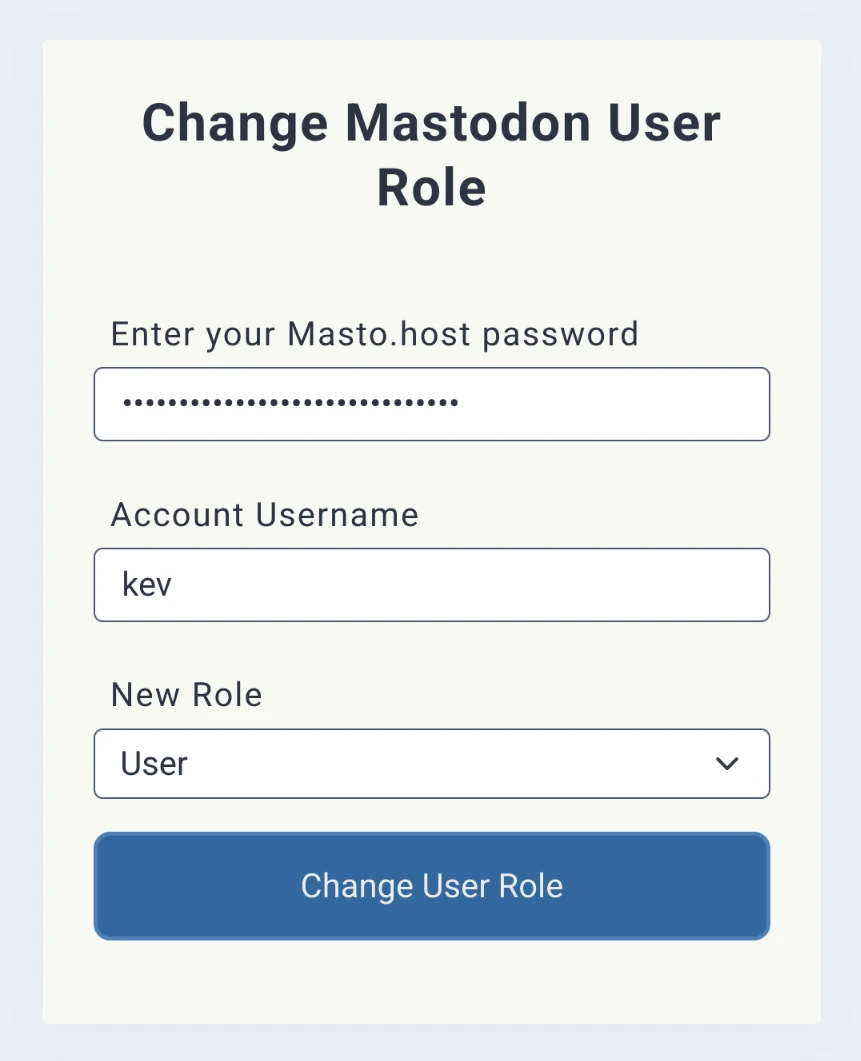Click the Change User Role button
Image resolution: width=861 pixels, height=1061 pixels.
[x=431, y=886]
